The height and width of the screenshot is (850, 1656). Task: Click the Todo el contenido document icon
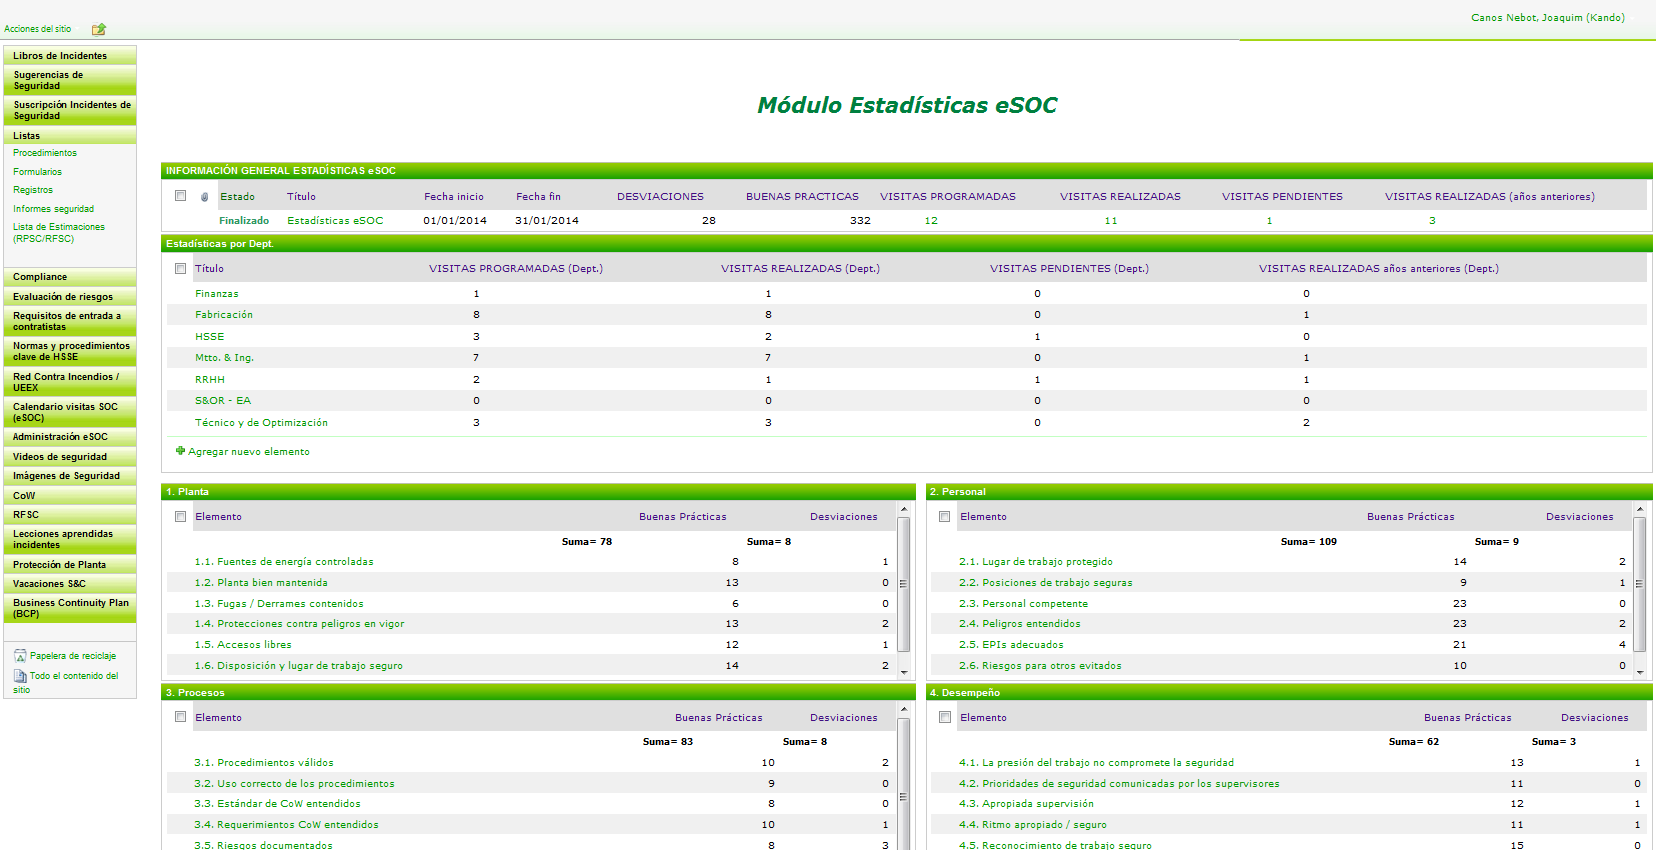click(20, 676)
